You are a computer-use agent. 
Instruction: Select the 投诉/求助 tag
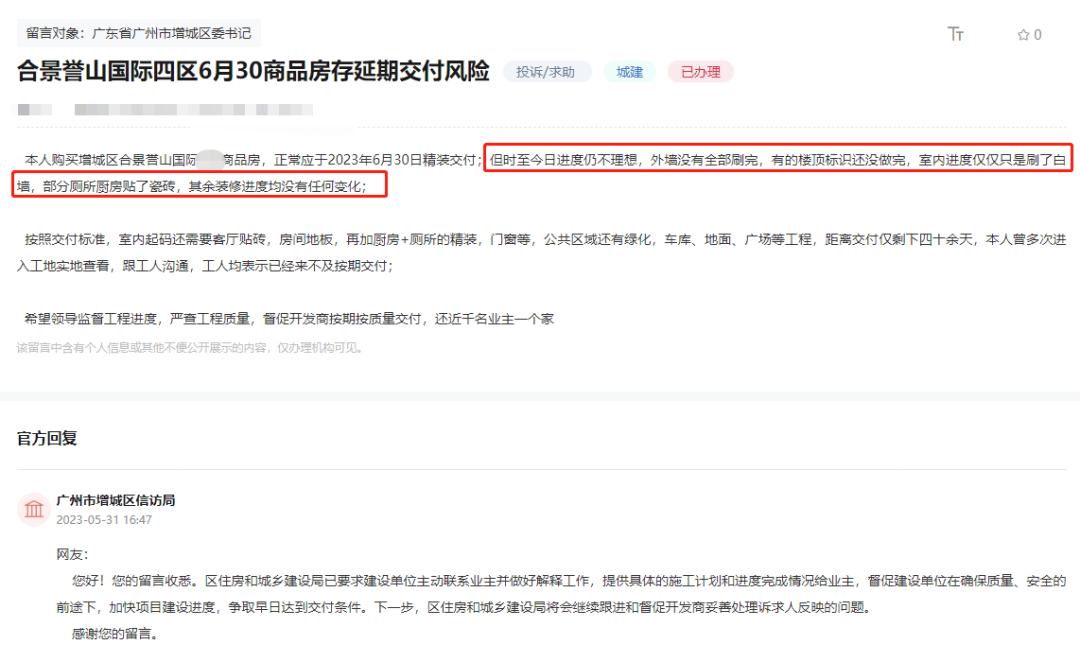(x=547, y=71)
